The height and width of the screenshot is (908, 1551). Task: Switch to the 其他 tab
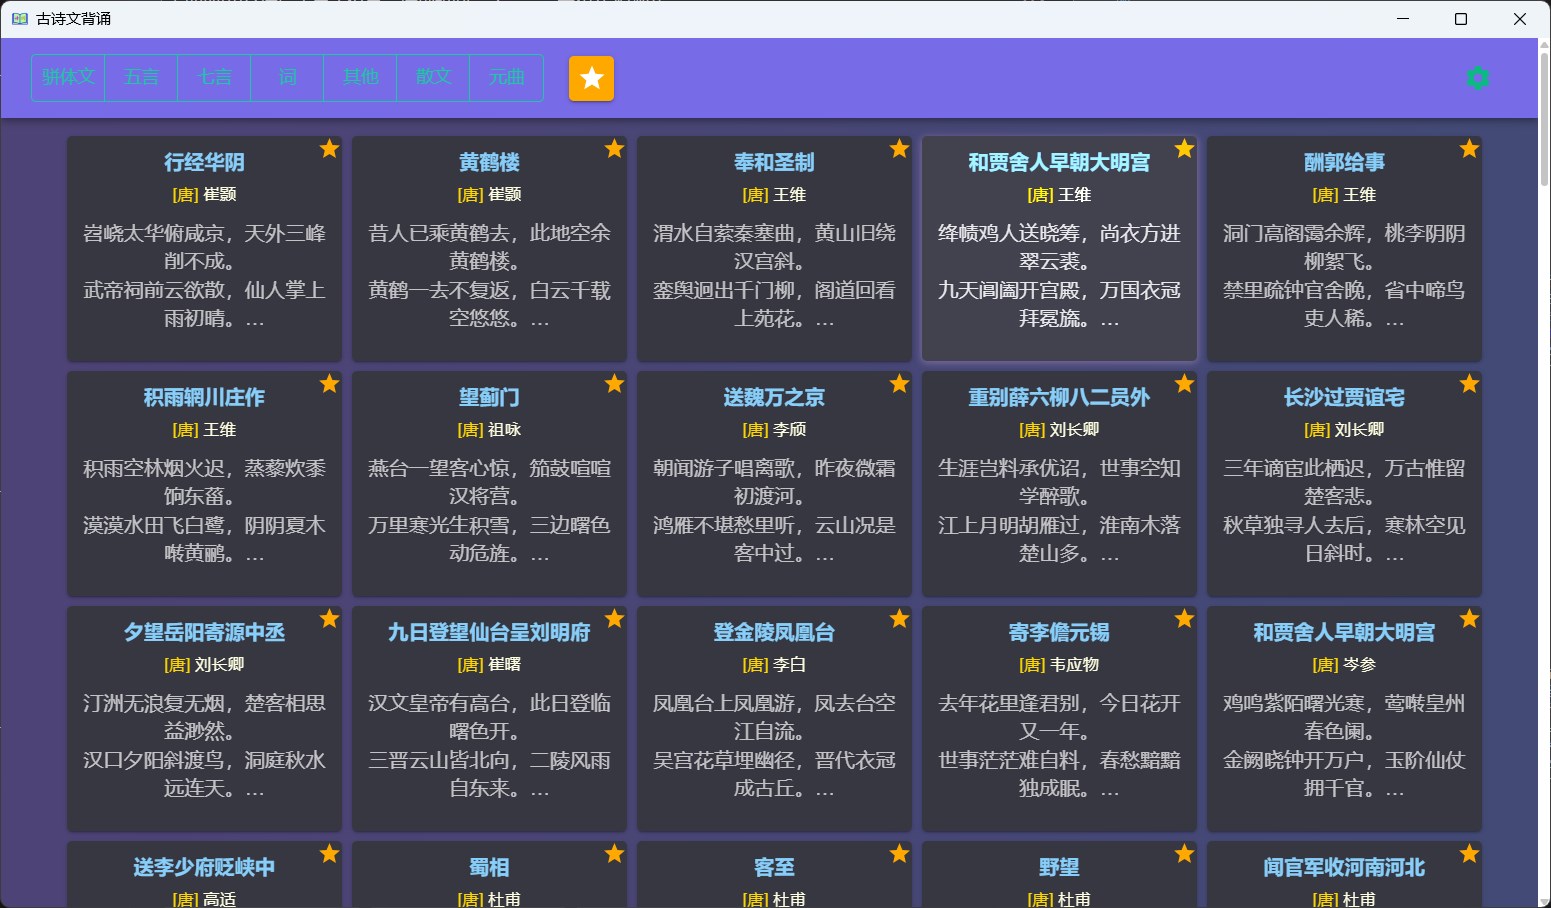(360, 78)
